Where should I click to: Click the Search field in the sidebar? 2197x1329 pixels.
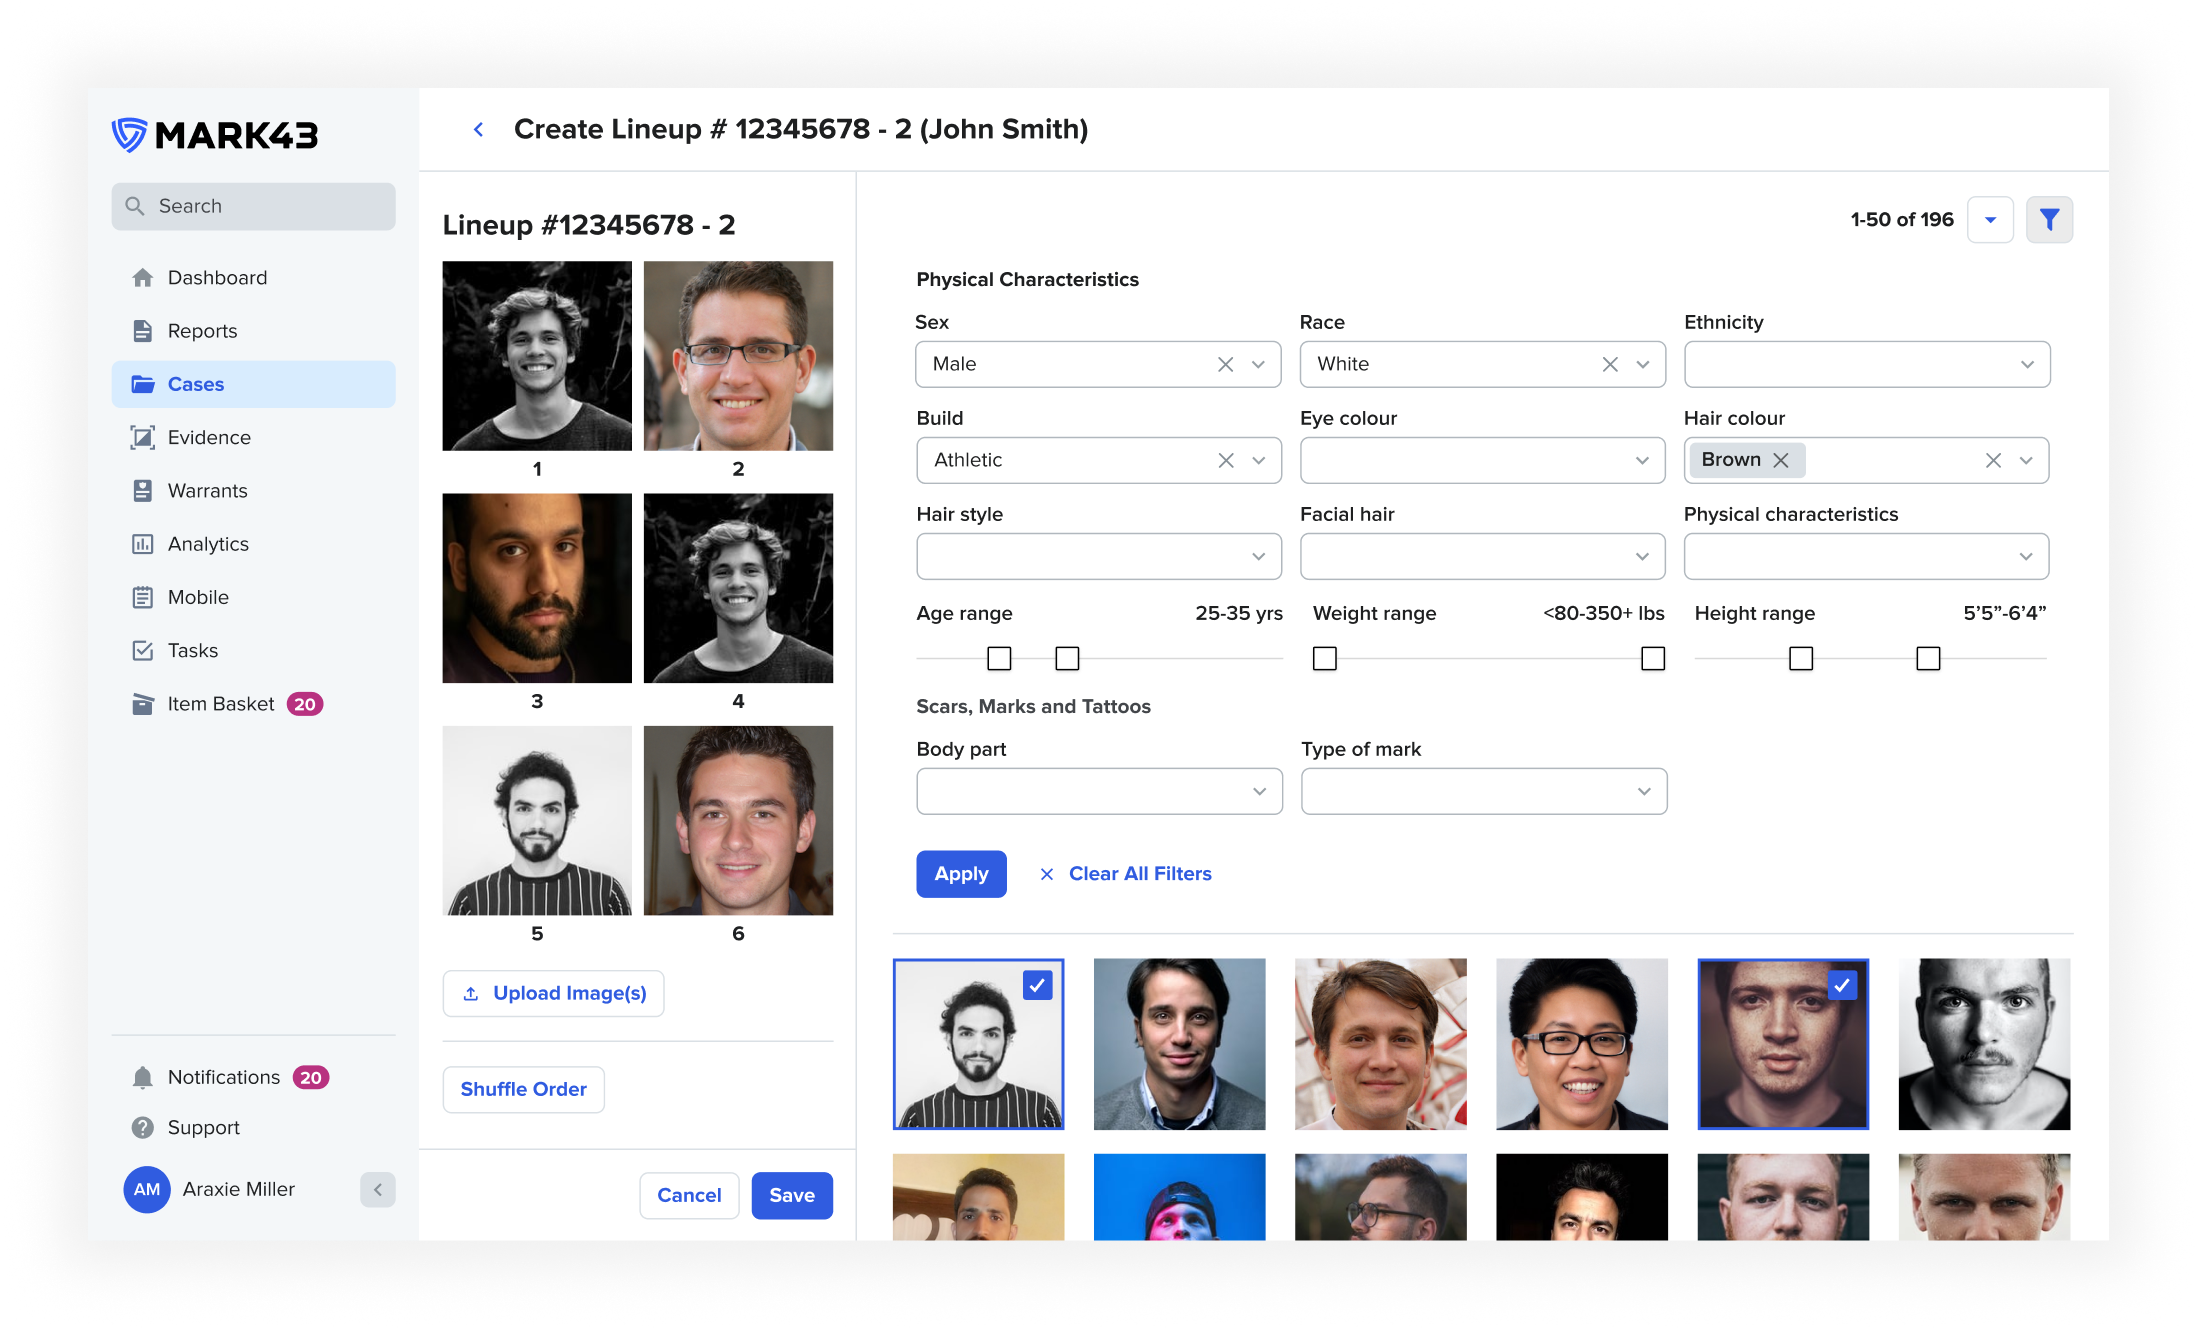(x=253, y=206)
